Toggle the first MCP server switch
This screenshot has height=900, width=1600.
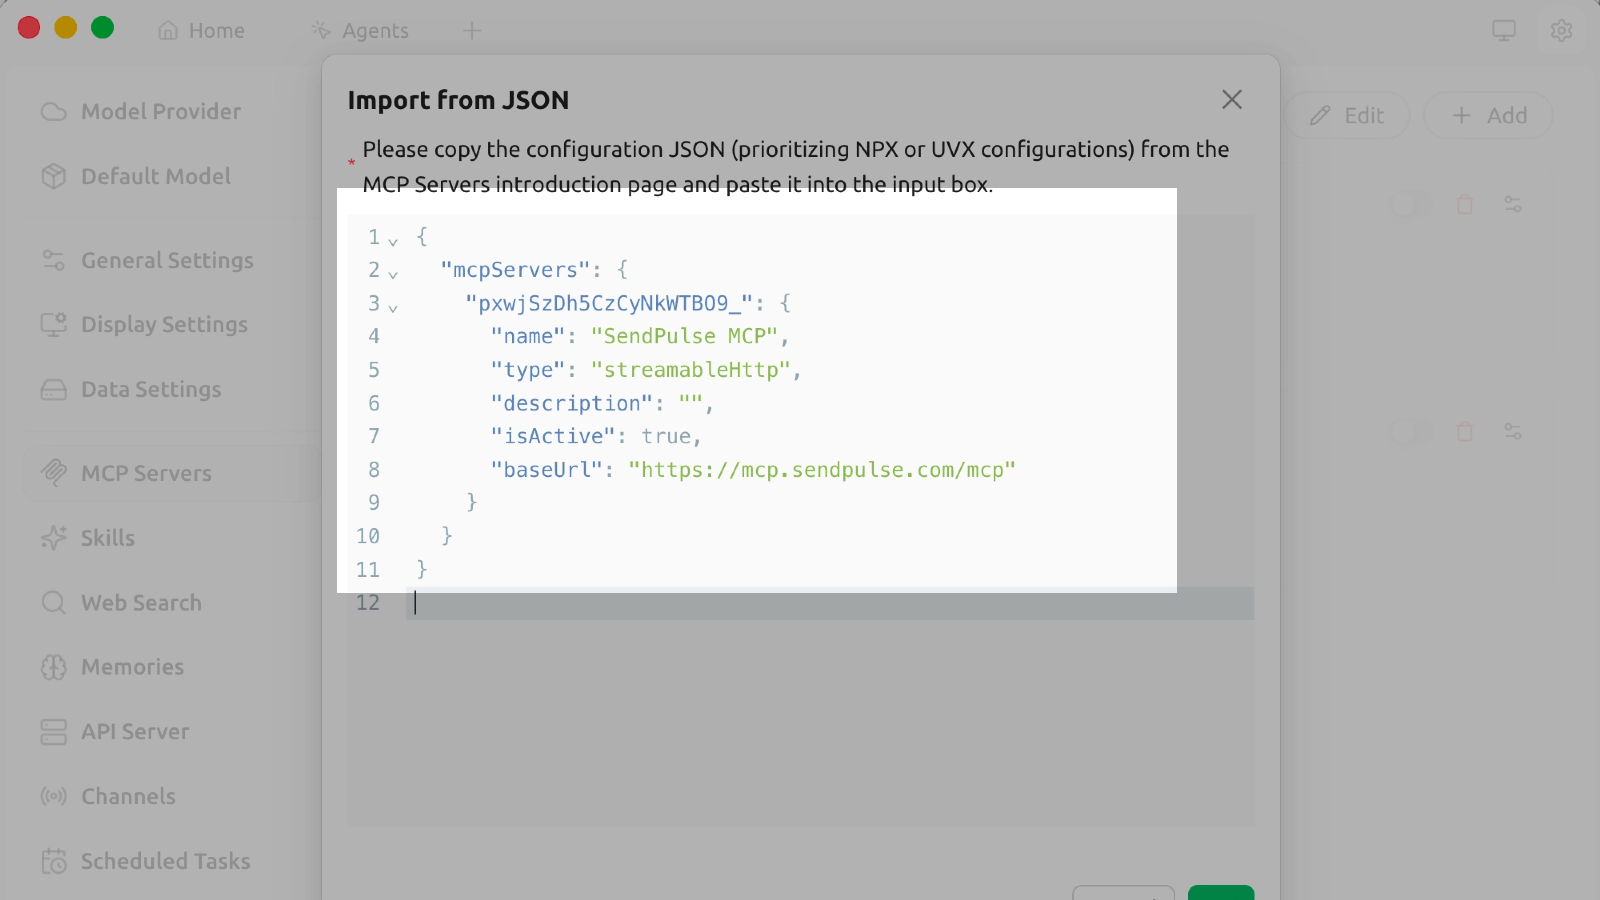(x=1411, y=204)
